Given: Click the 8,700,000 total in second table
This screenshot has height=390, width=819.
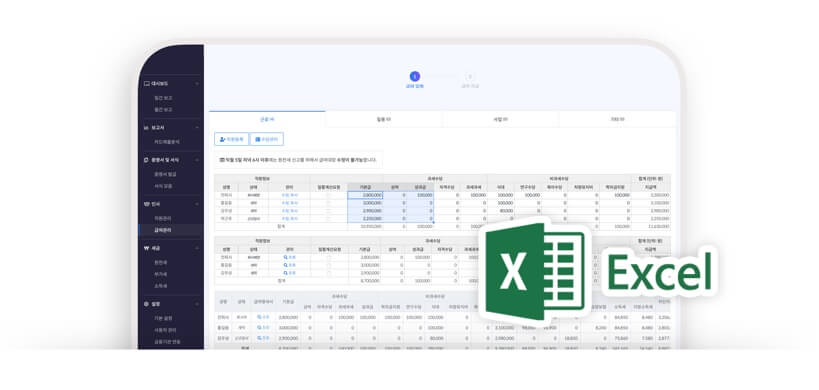Looking at the screenshot, I should pos(369,281).
